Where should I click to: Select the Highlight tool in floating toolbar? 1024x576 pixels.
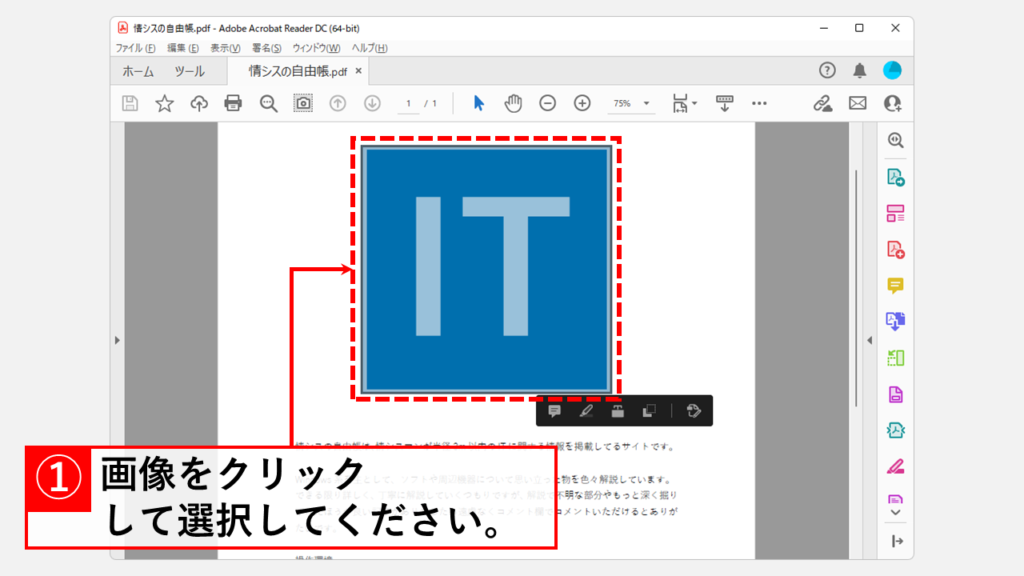[x=585, y=410]
